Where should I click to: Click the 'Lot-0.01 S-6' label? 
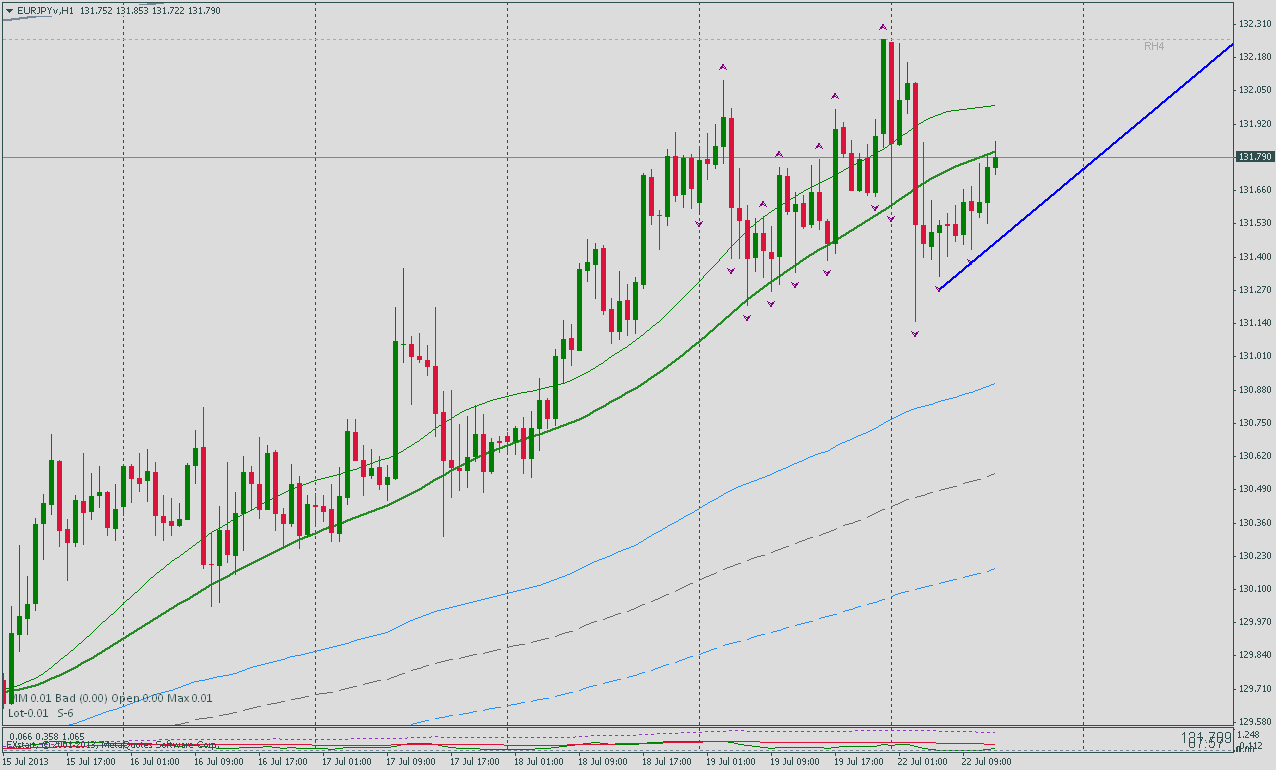40,713
